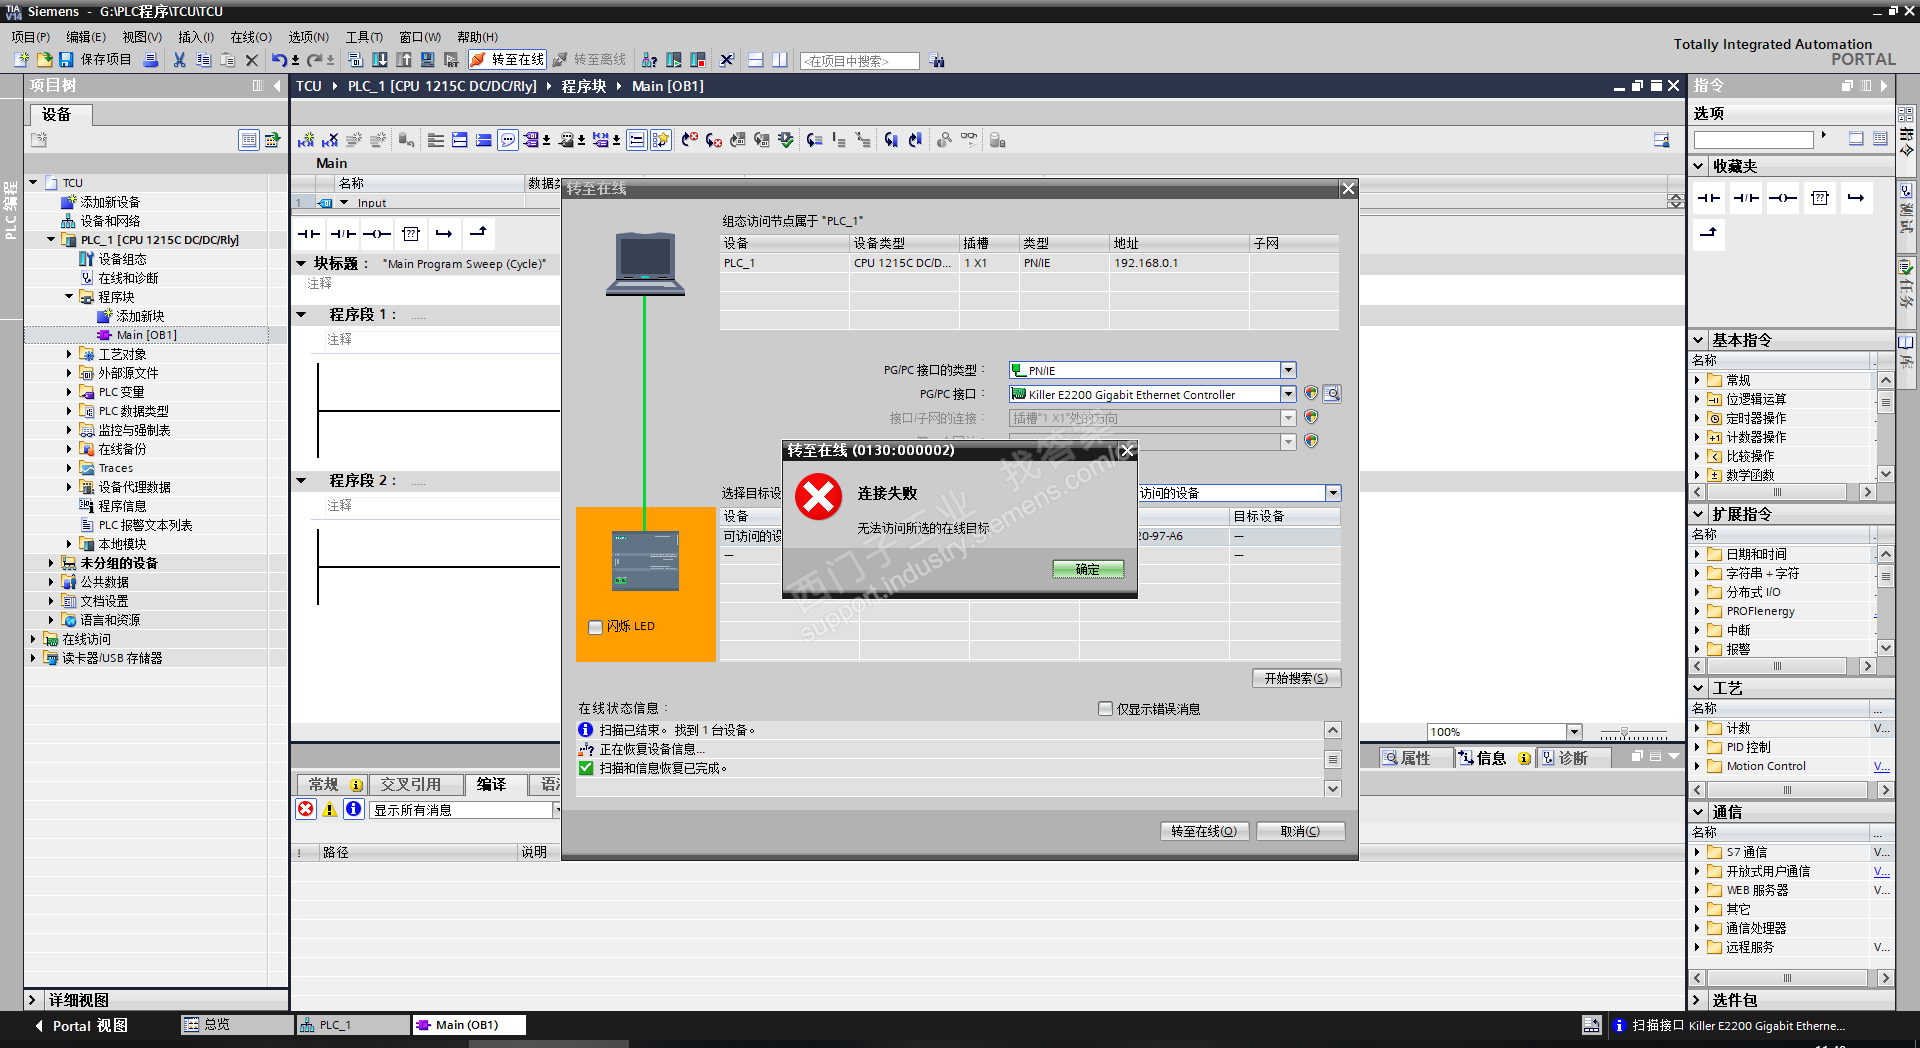
Task: Stop the CPU from the toolbar
Action: point(698,60)
